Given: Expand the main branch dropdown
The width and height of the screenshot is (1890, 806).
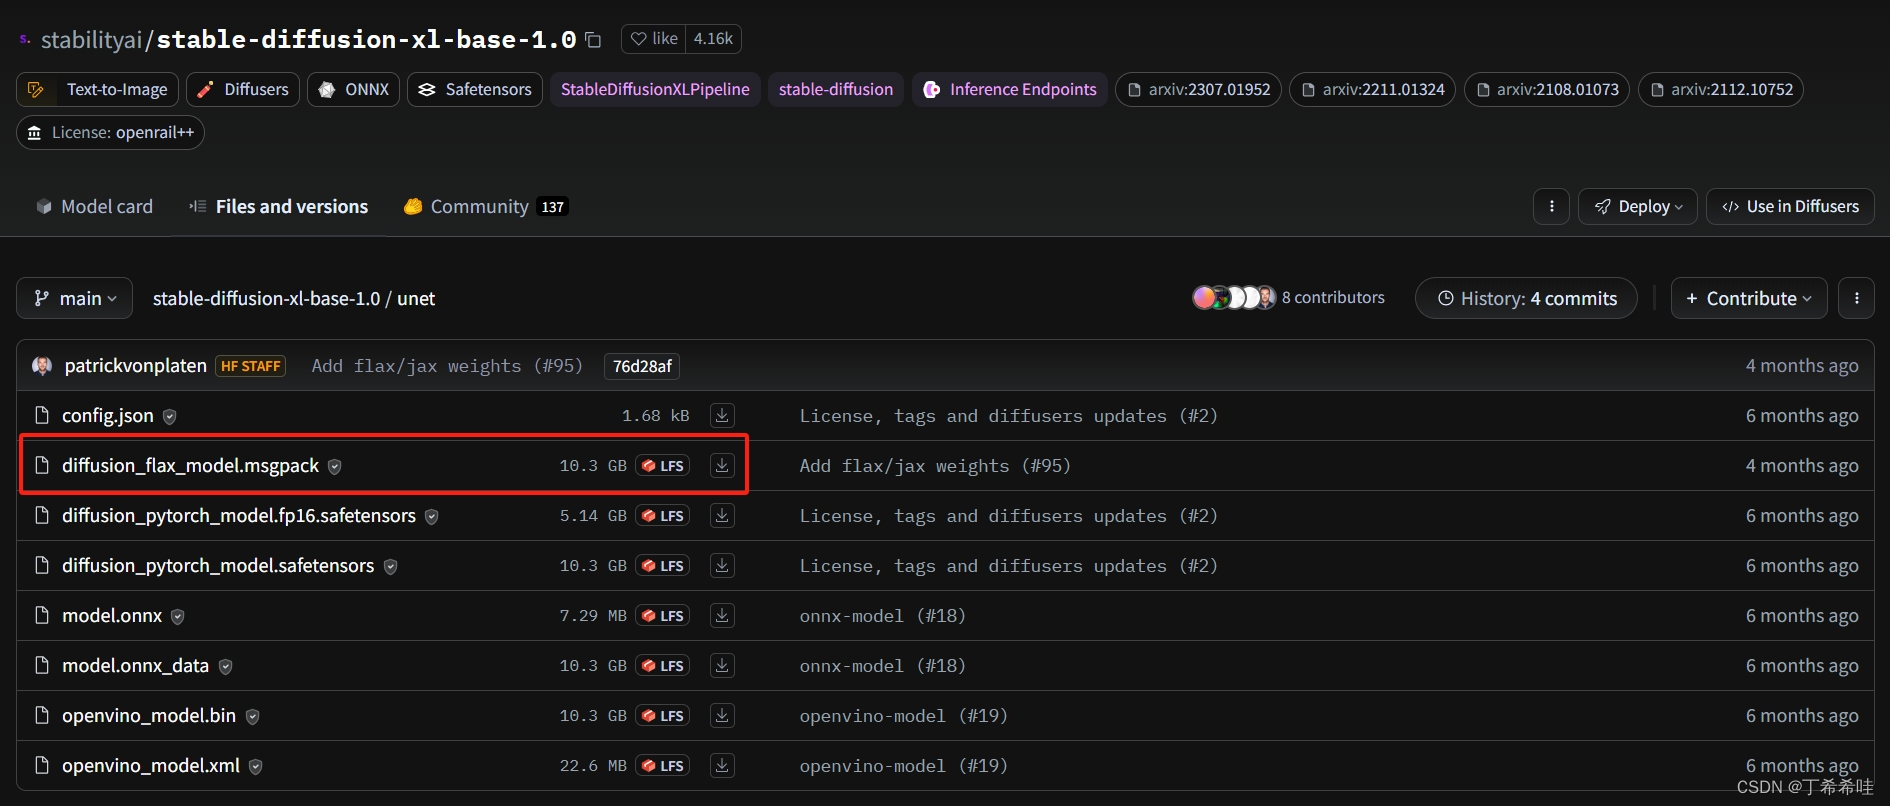Looking at the screenshot, I should point(75,298).
